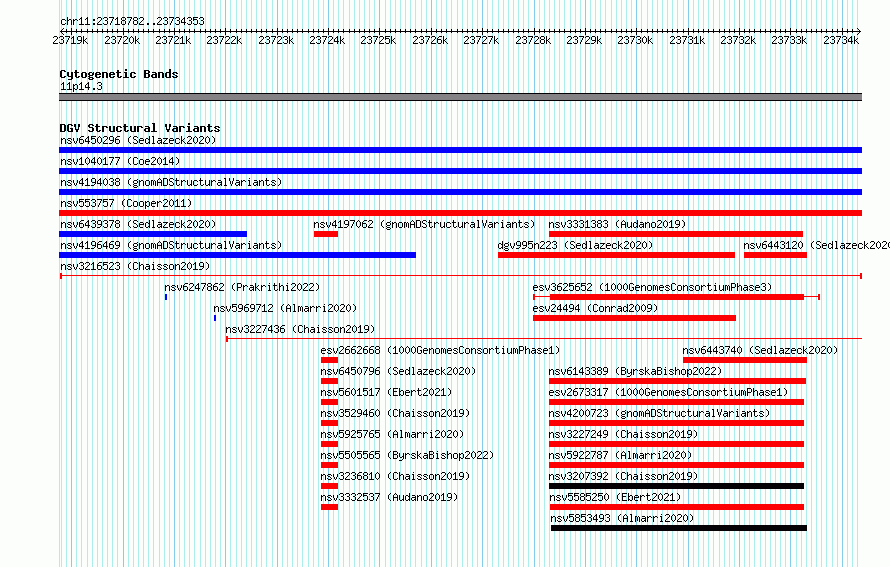Click the 23722k ruler tick label
890x567 pixels.
[x=224, y=40]
